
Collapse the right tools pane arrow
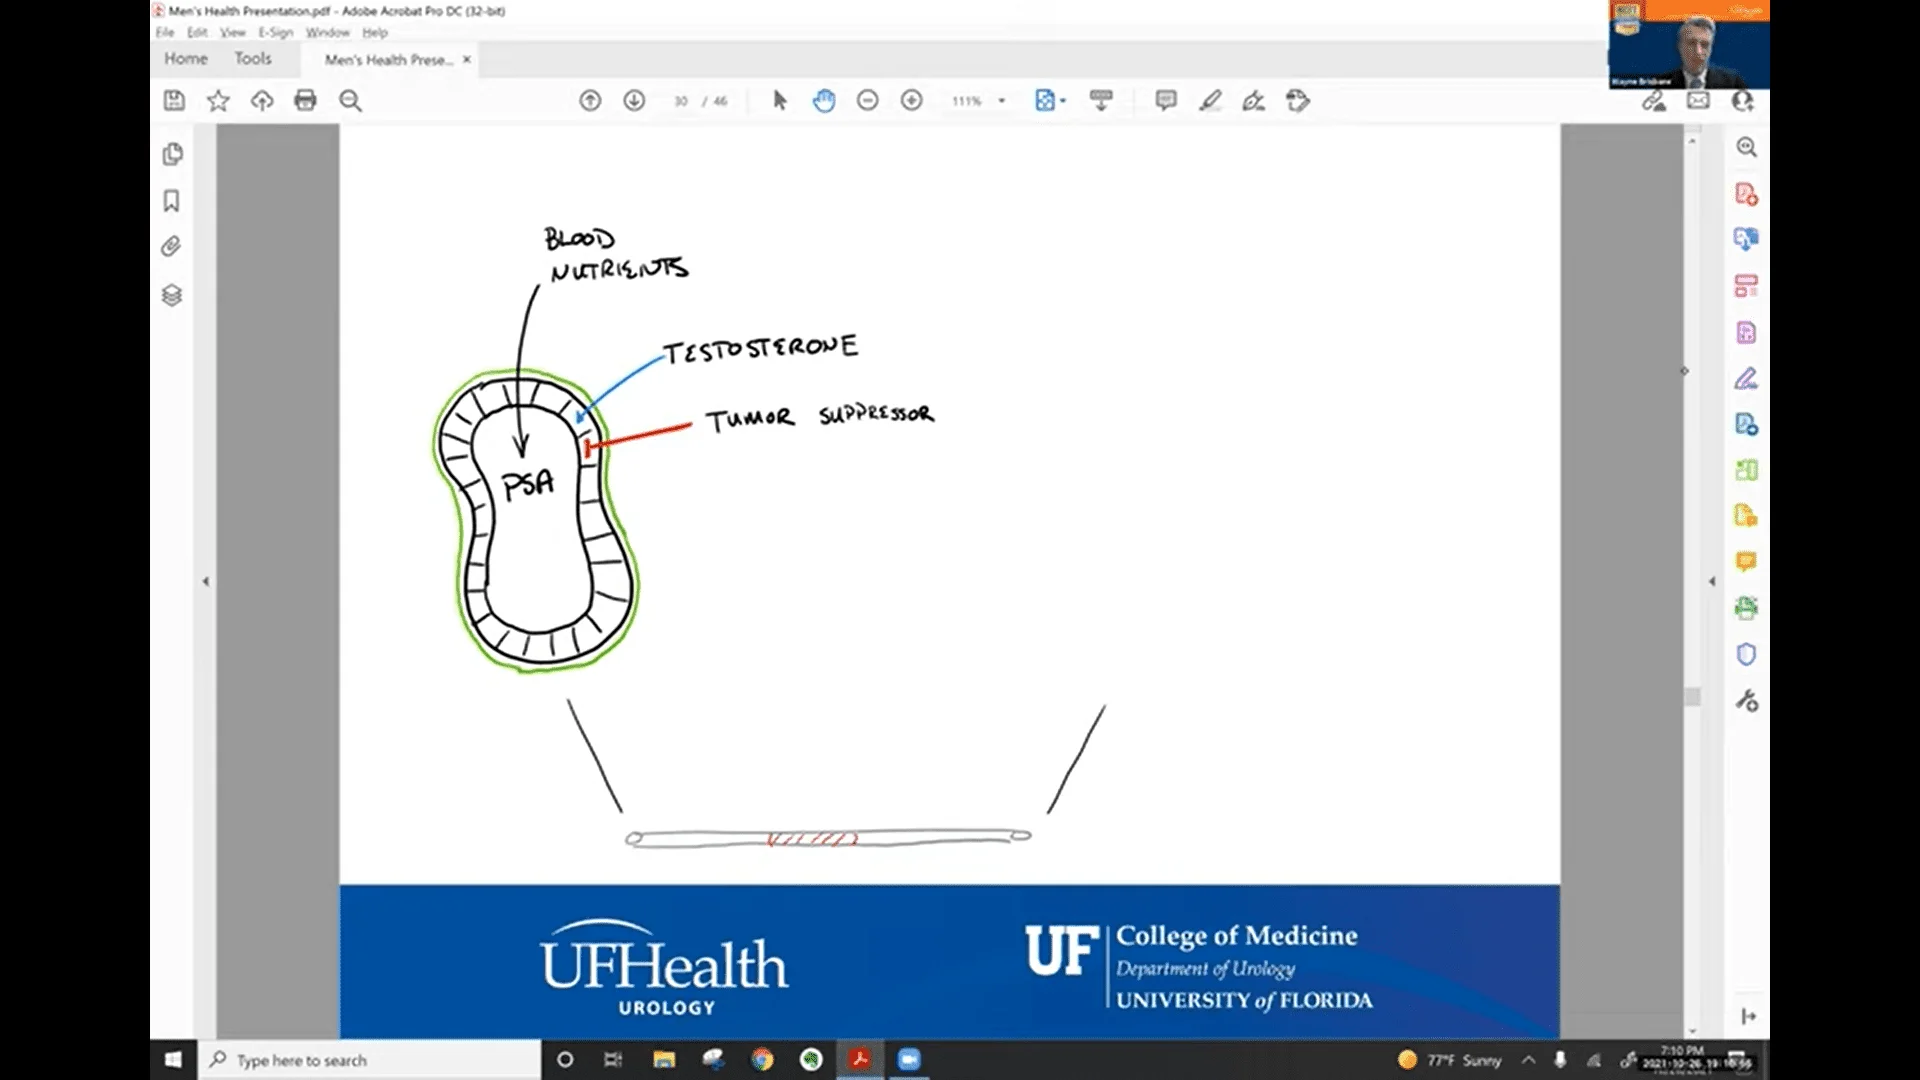pos(1712,581)
